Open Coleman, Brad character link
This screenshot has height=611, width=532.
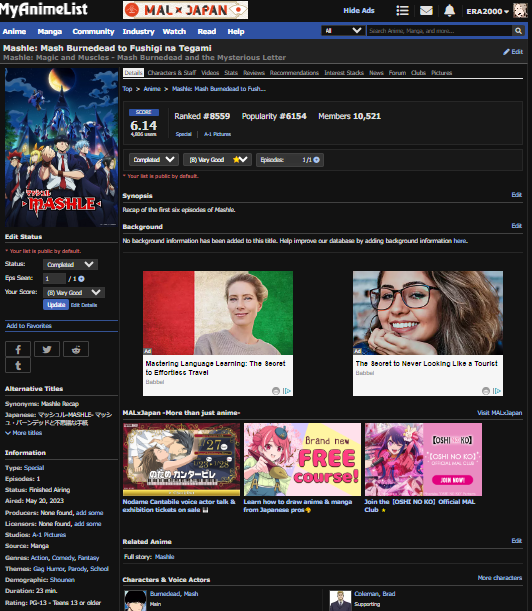tap(375, 594)
